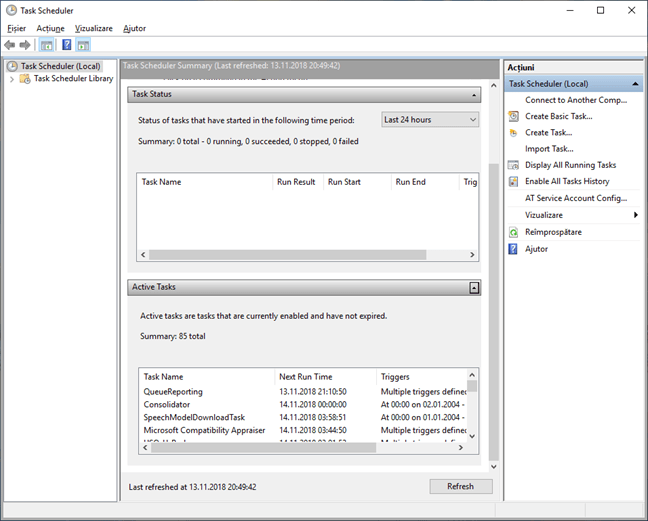Click the Run Start column header
The height and width of the screenshot is (521, 648).
coord(357,182)
